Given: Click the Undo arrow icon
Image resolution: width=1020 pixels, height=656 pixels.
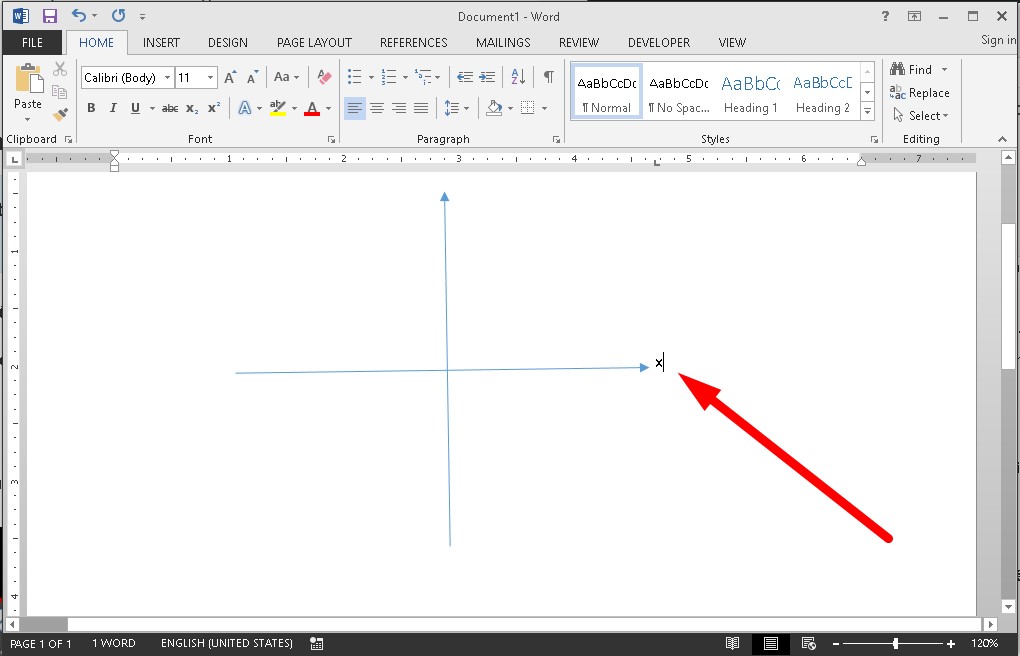Looking at the screenshot, I should 79,16.
